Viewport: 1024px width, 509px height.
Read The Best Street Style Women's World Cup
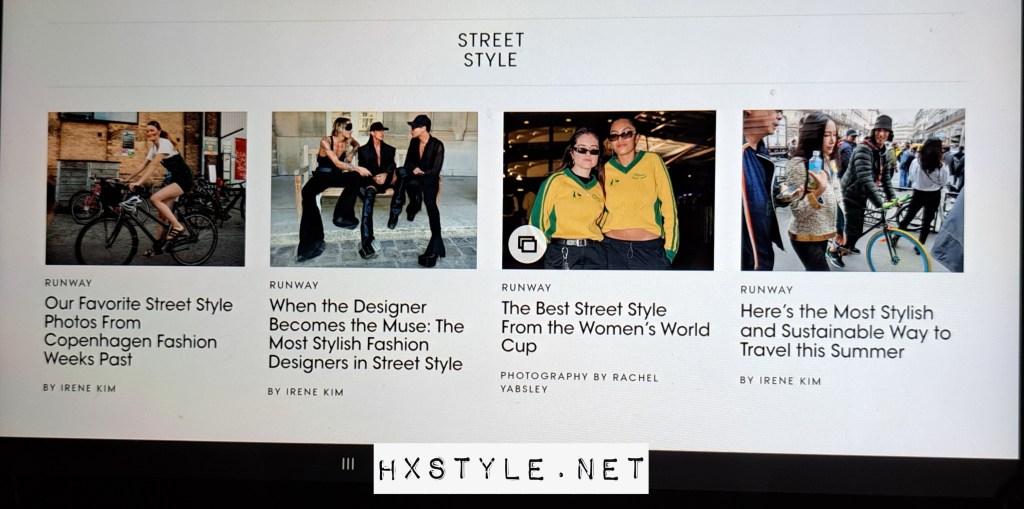pos(605,327)
